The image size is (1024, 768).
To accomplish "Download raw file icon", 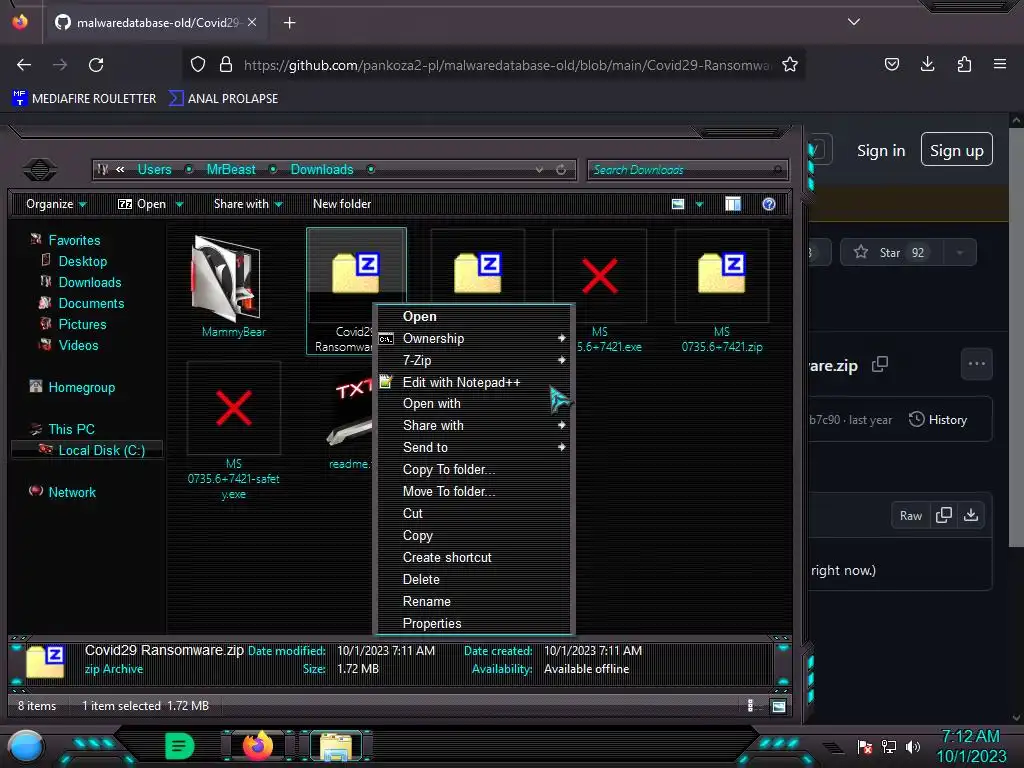I will (x=971, y=515).
